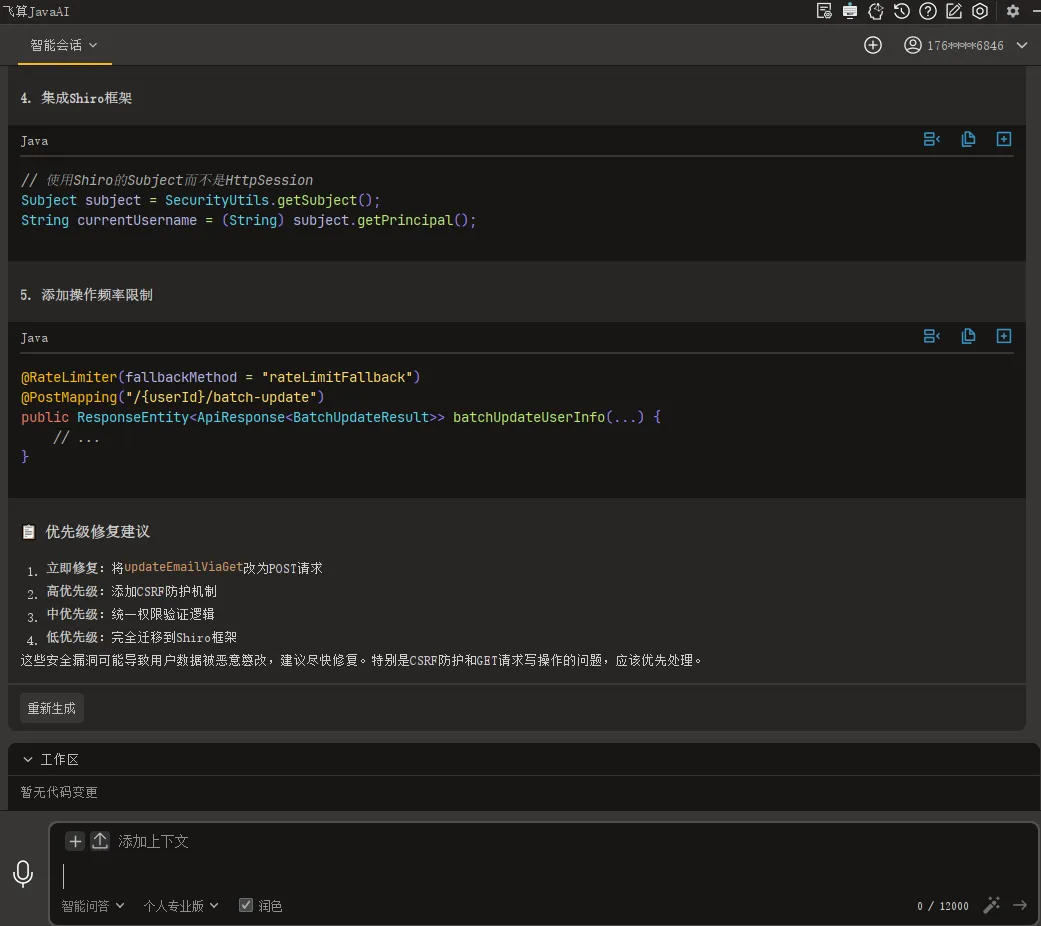Click the SecurityUtils.getSubject() code line

click(200, 200)
